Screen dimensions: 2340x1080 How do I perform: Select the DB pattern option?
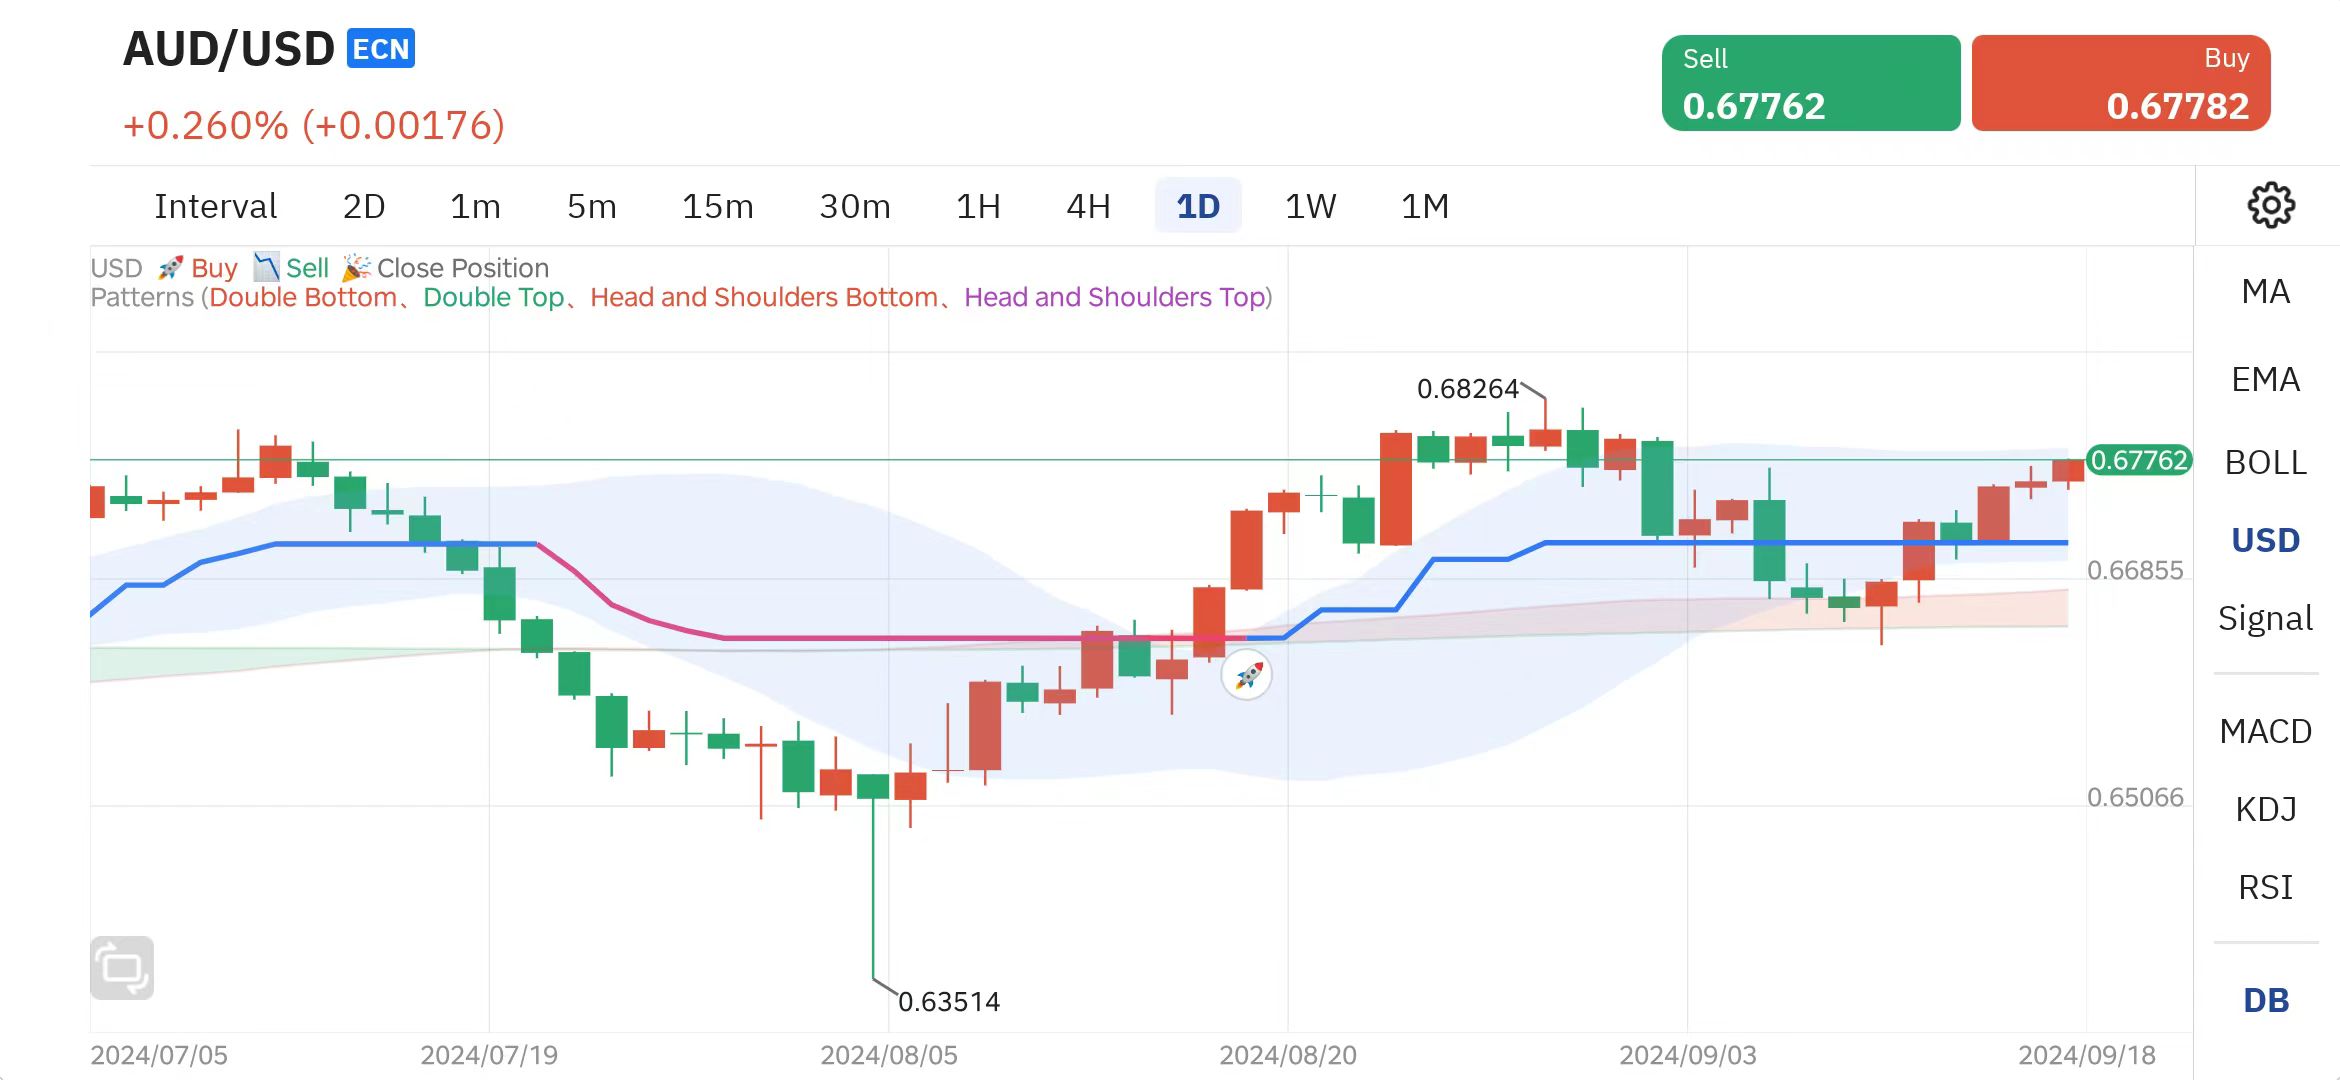[2265, 1000]
